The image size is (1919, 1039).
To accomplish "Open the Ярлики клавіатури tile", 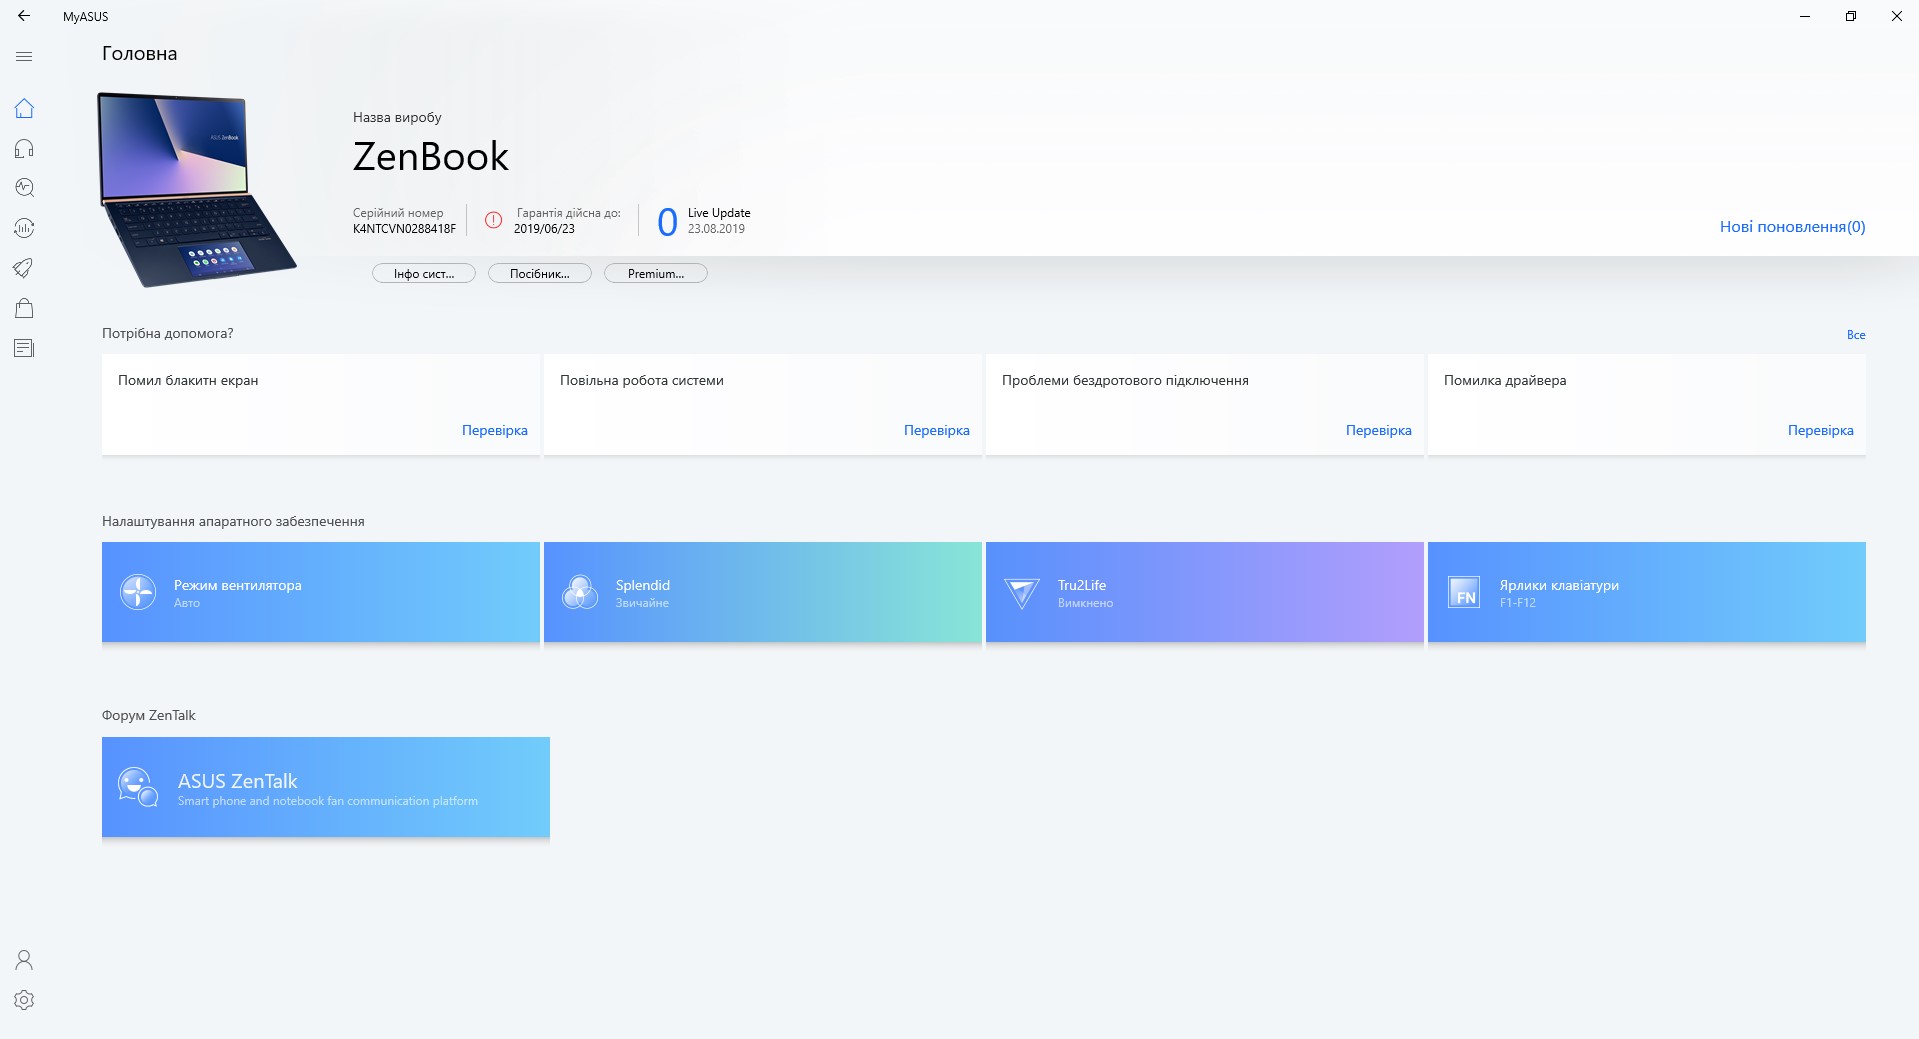I will [1647, 592].
